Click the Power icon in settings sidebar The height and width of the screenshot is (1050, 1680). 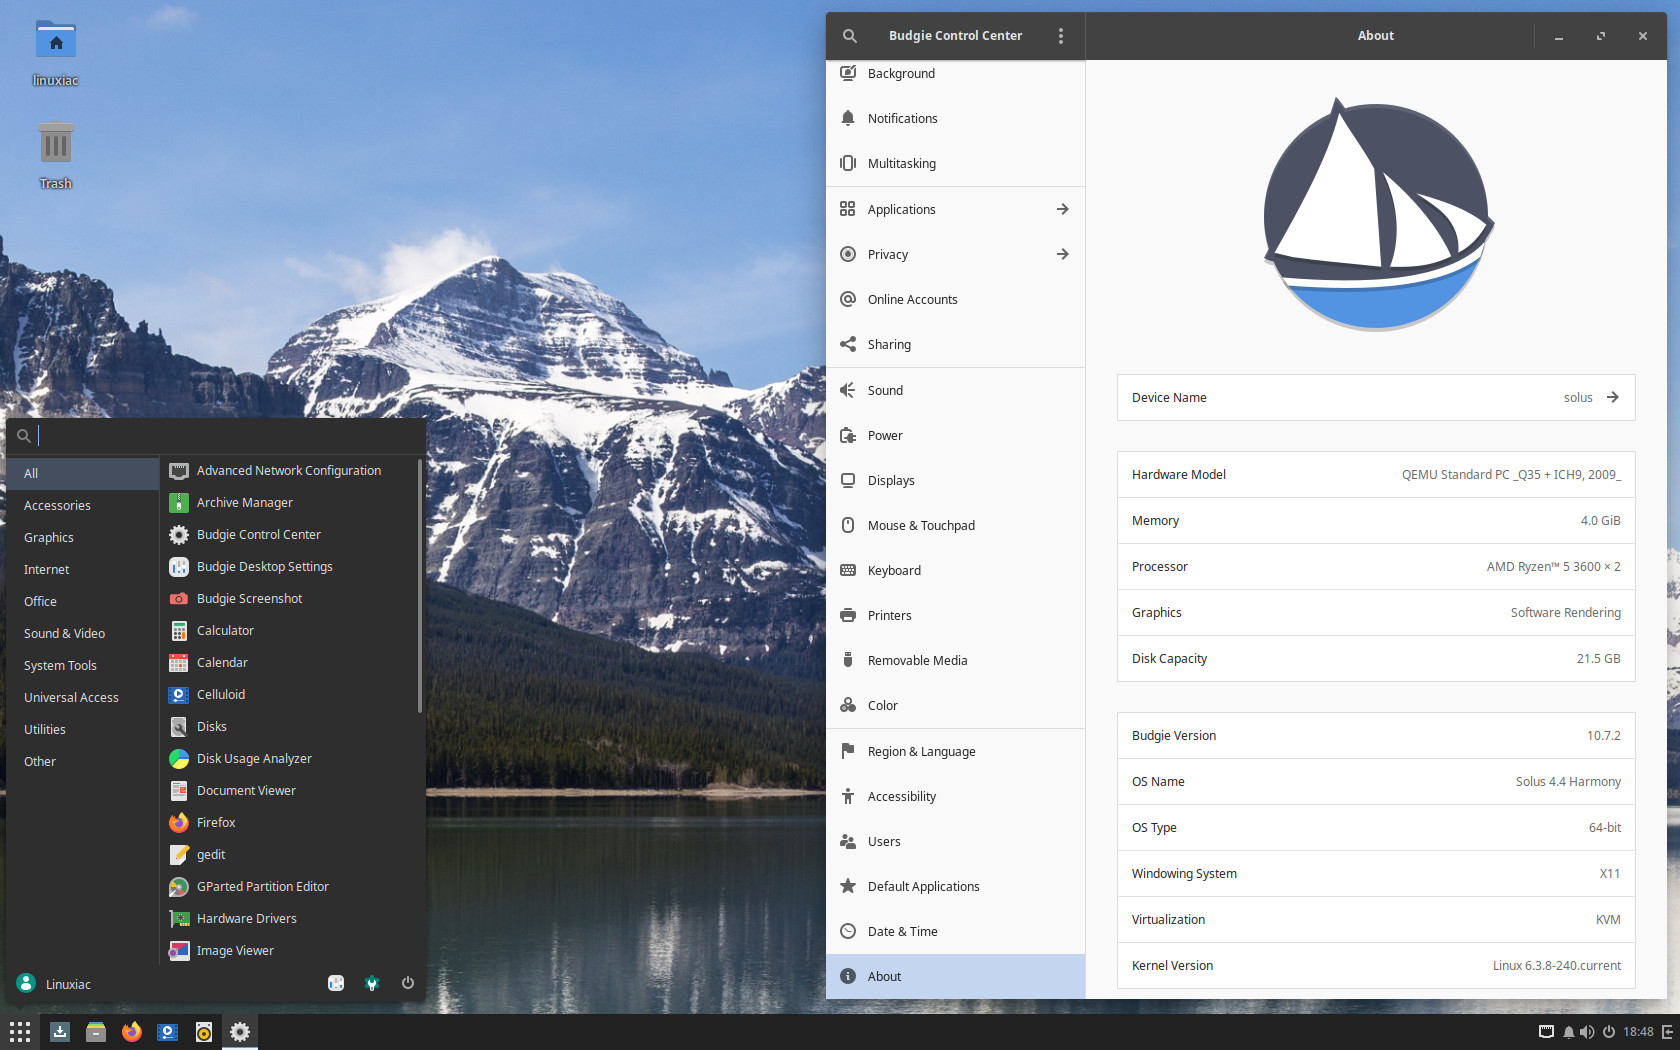[x=848, y=435]
